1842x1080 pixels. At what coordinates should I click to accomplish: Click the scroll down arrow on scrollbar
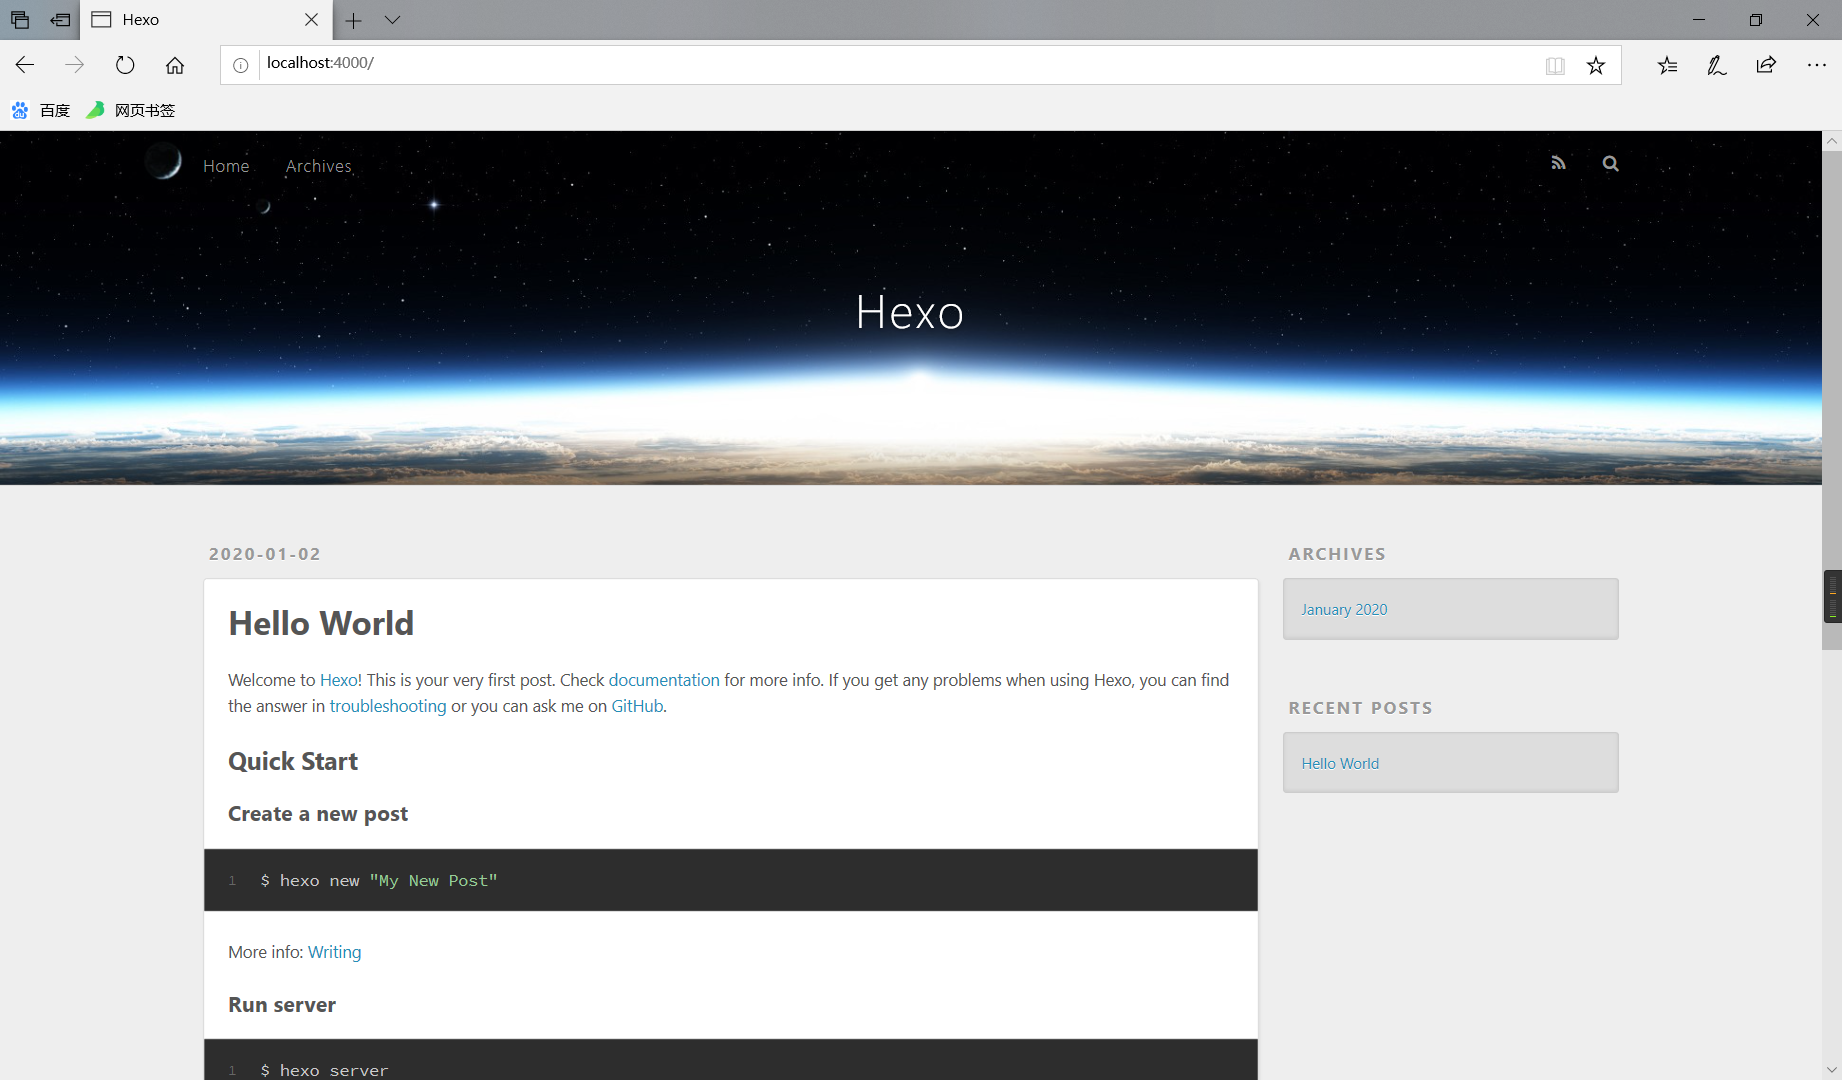click(1832, 1069)
